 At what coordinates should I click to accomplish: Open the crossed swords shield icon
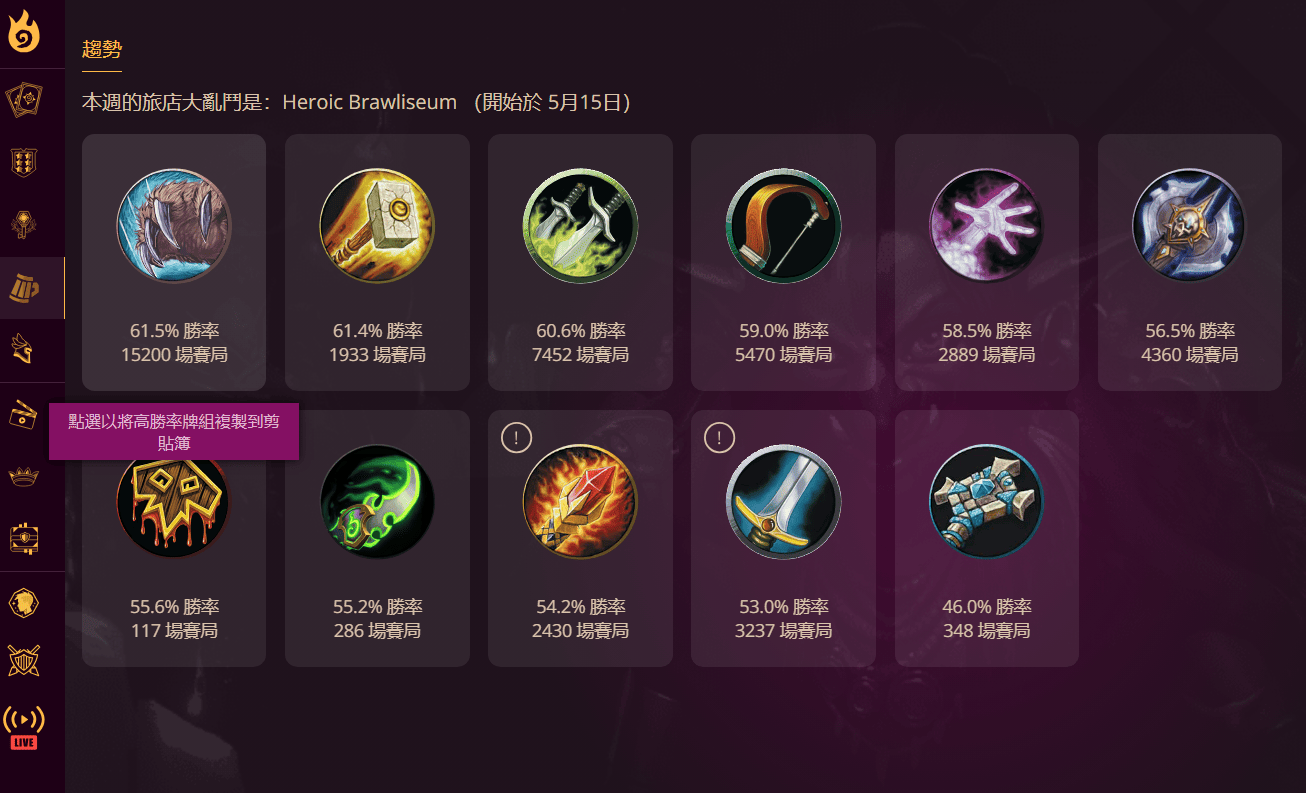(24, 661)
